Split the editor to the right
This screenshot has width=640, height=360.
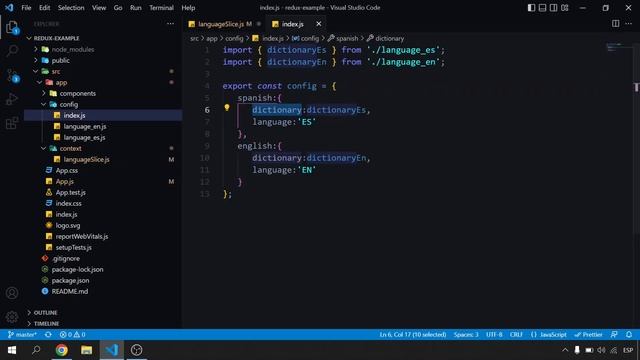pos(615,24)
